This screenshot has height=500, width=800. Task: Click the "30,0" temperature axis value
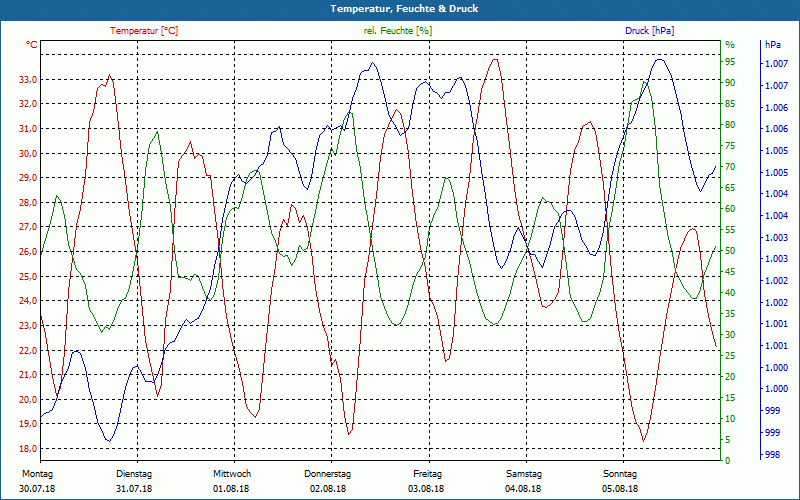click(28, 154)
